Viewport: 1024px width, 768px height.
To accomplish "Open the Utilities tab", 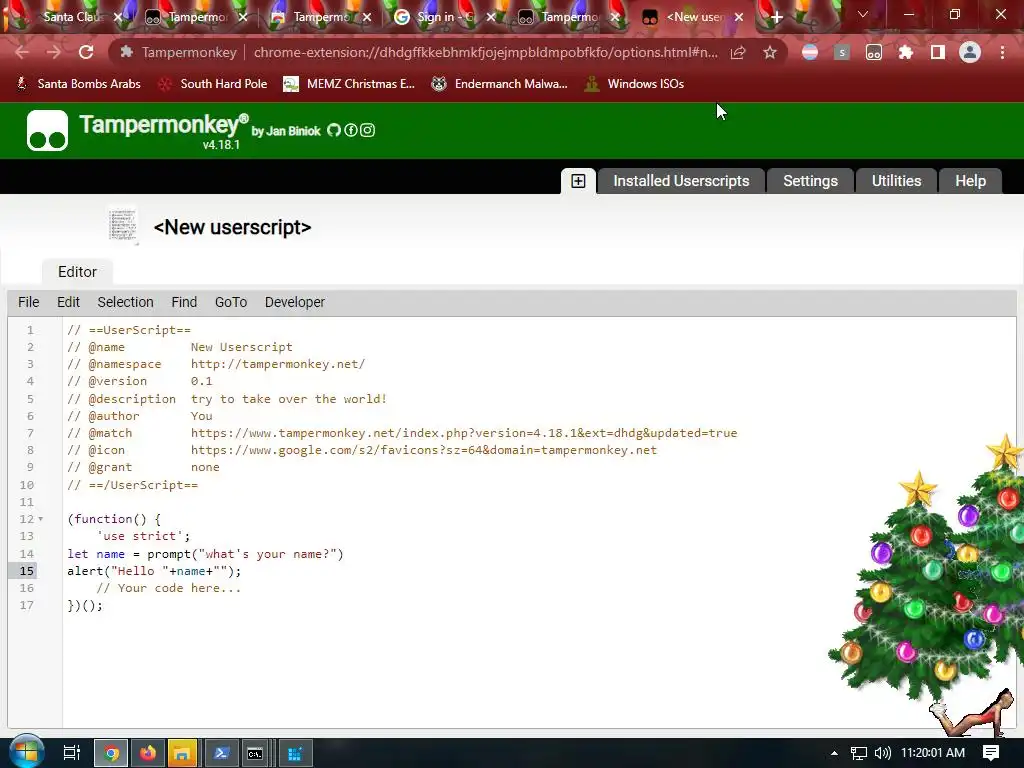I will 896,181.
